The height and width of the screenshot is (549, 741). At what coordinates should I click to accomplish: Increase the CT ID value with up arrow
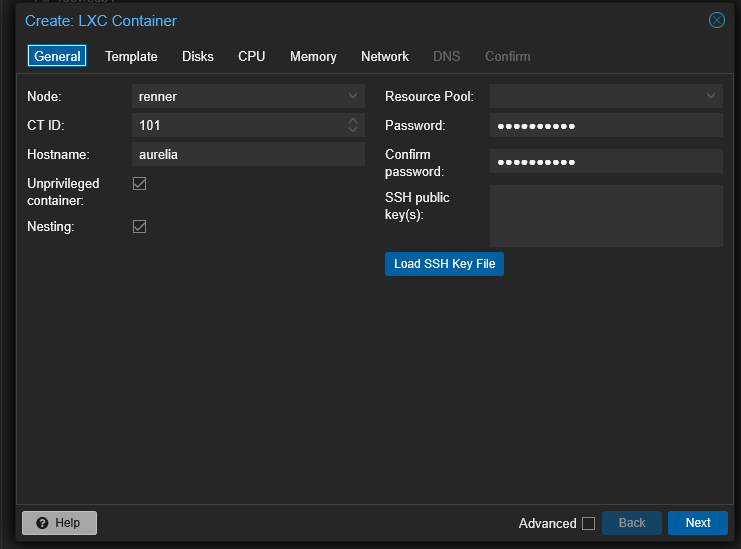353,120
